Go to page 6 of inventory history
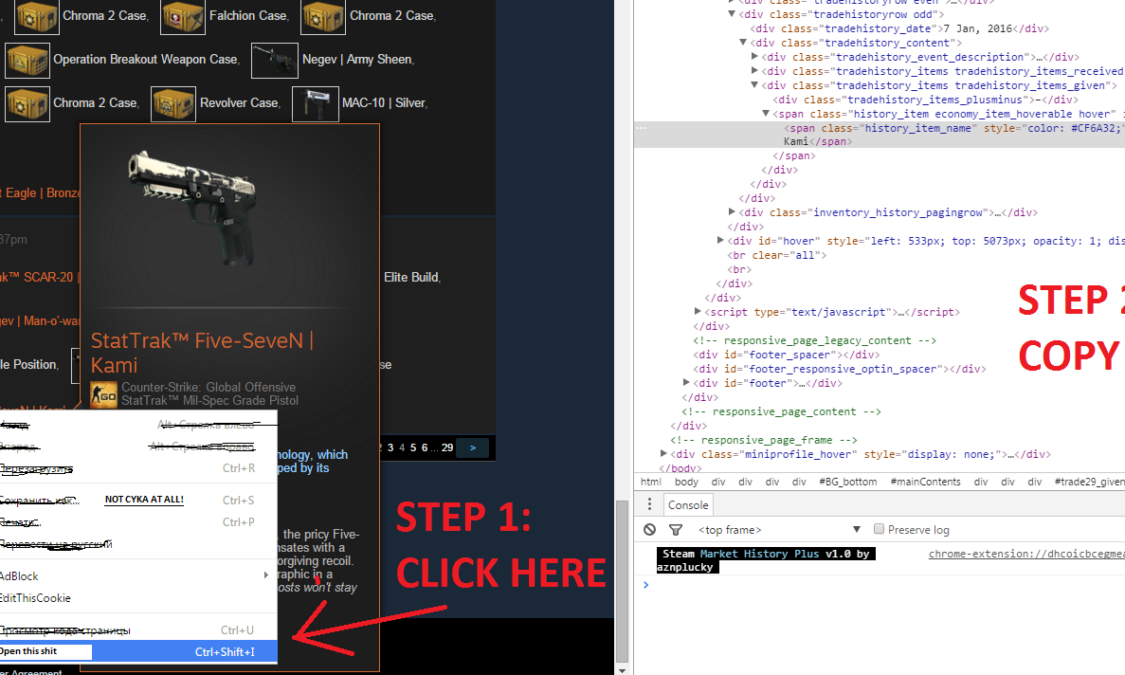The image size is (1125, 675). [x=425, y=448]
